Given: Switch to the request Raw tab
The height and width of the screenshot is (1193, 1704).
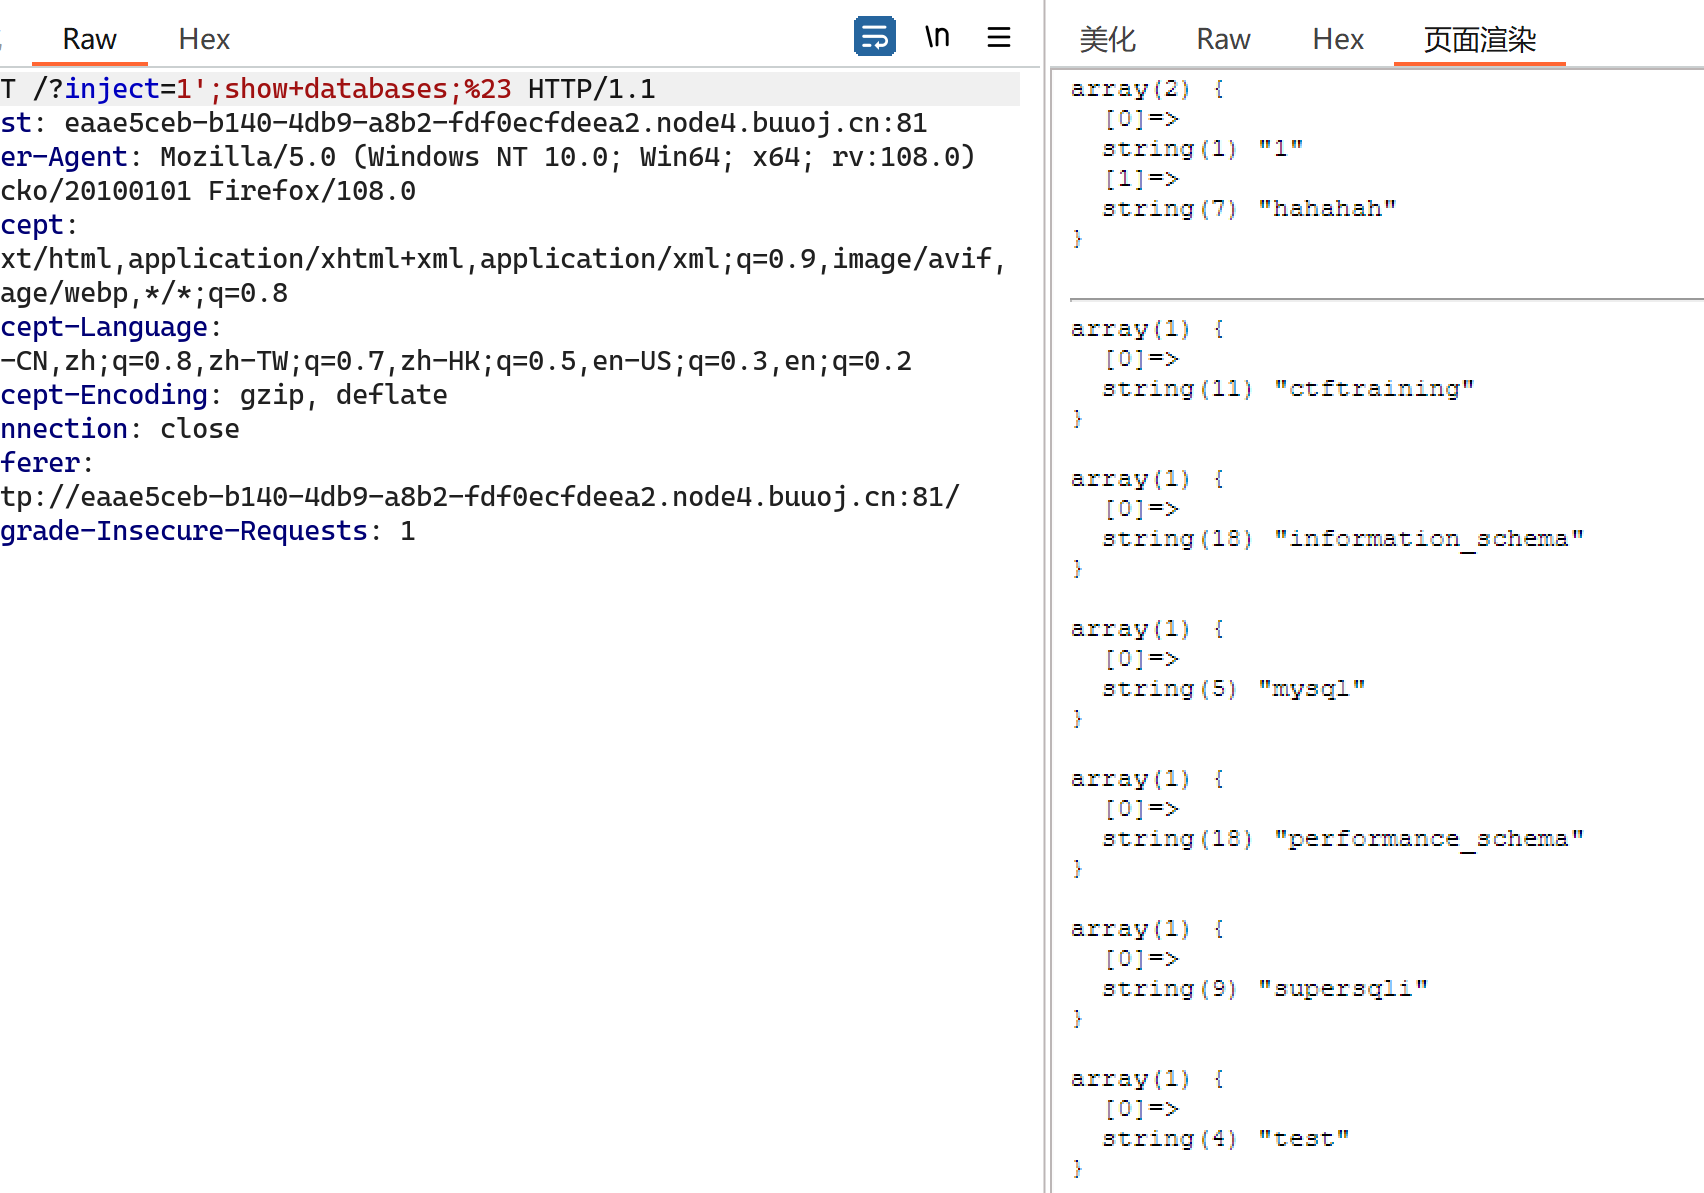Looking at the screenshot, I should pyautogui.click(x=89, y=39).
